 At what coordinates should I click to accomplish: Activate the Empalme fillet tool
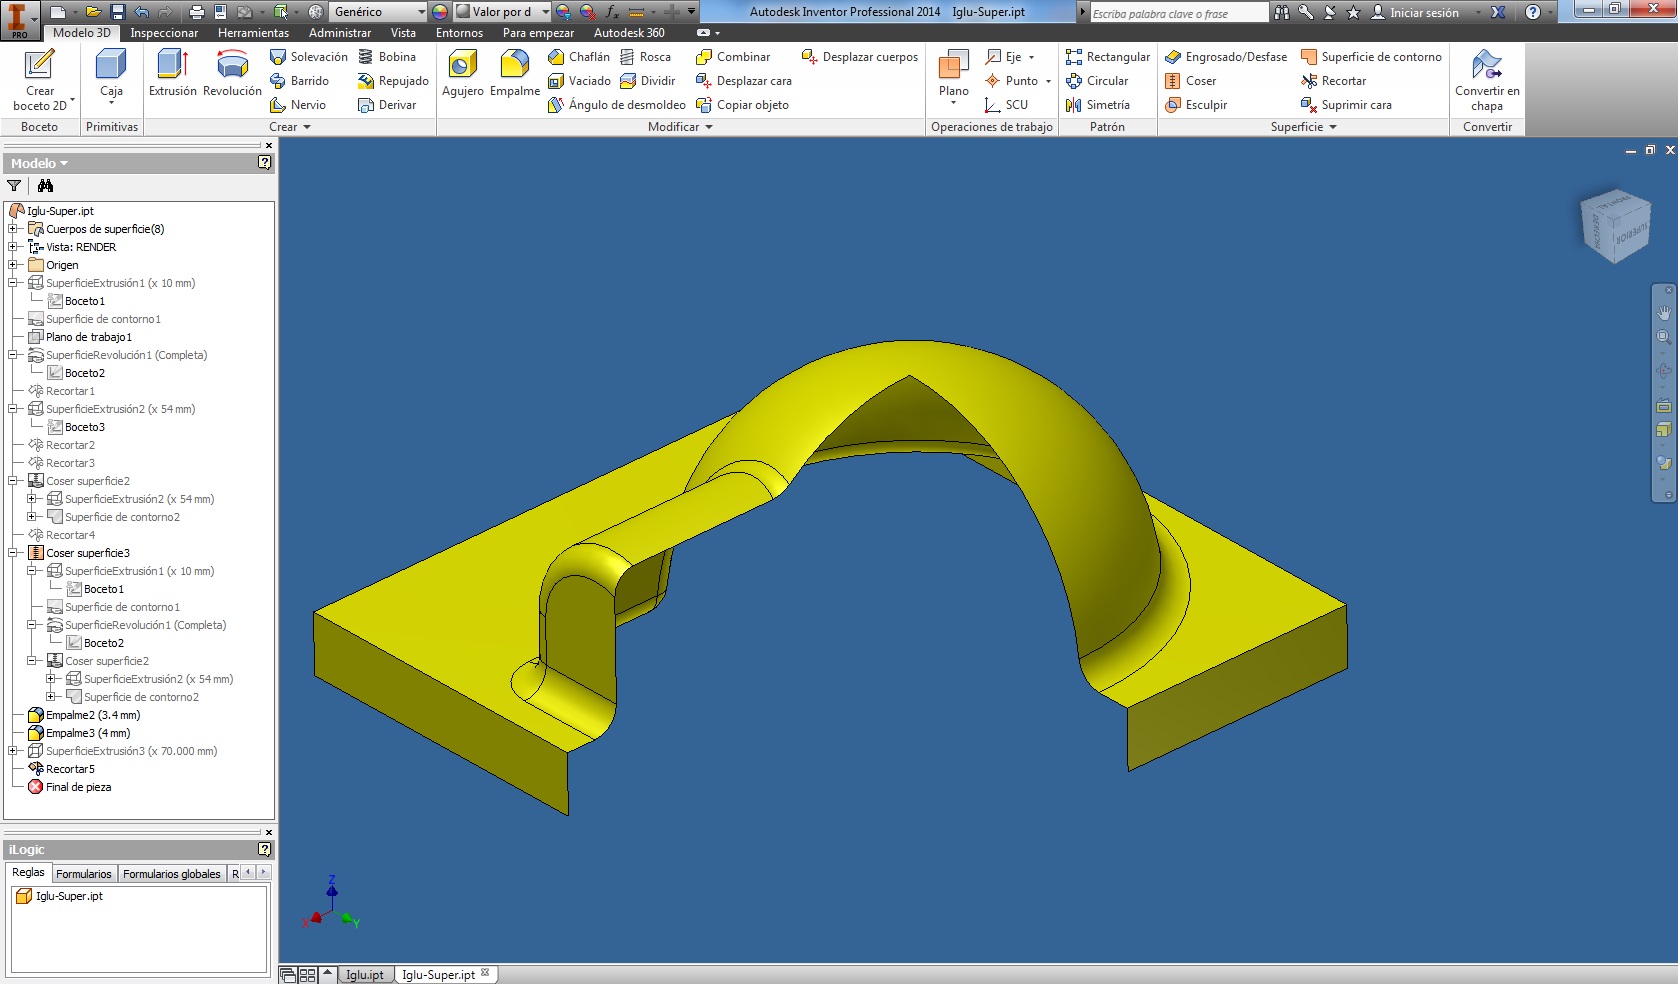point(515,73)
